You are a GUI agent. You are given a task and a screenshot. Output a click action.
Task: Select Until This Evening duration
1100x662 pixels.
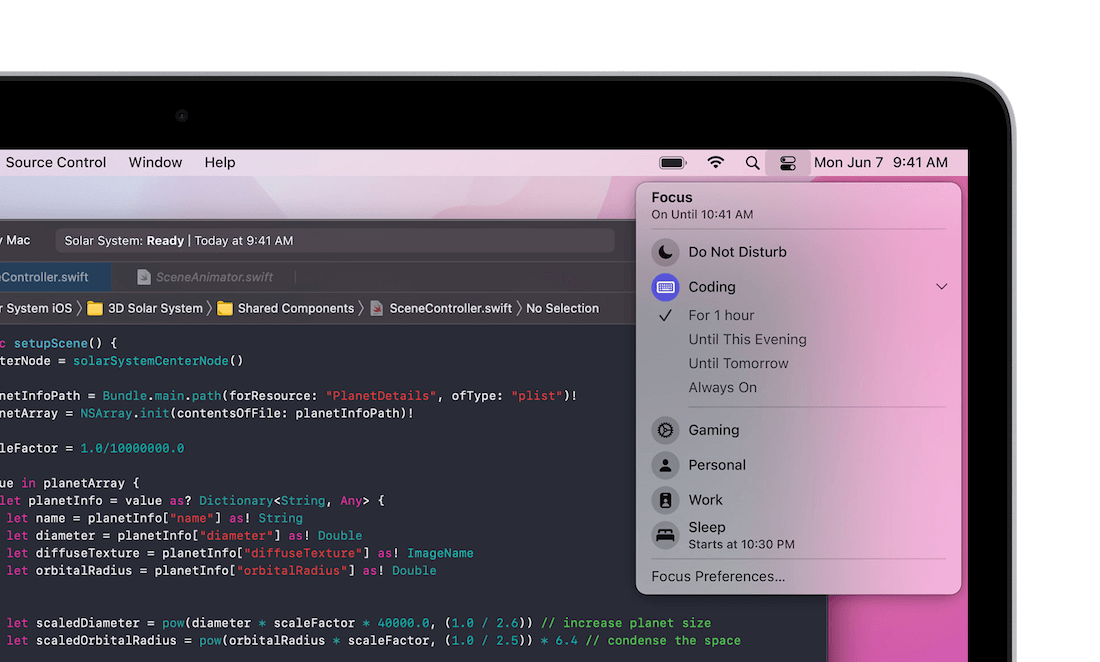[x=747, y=339]
